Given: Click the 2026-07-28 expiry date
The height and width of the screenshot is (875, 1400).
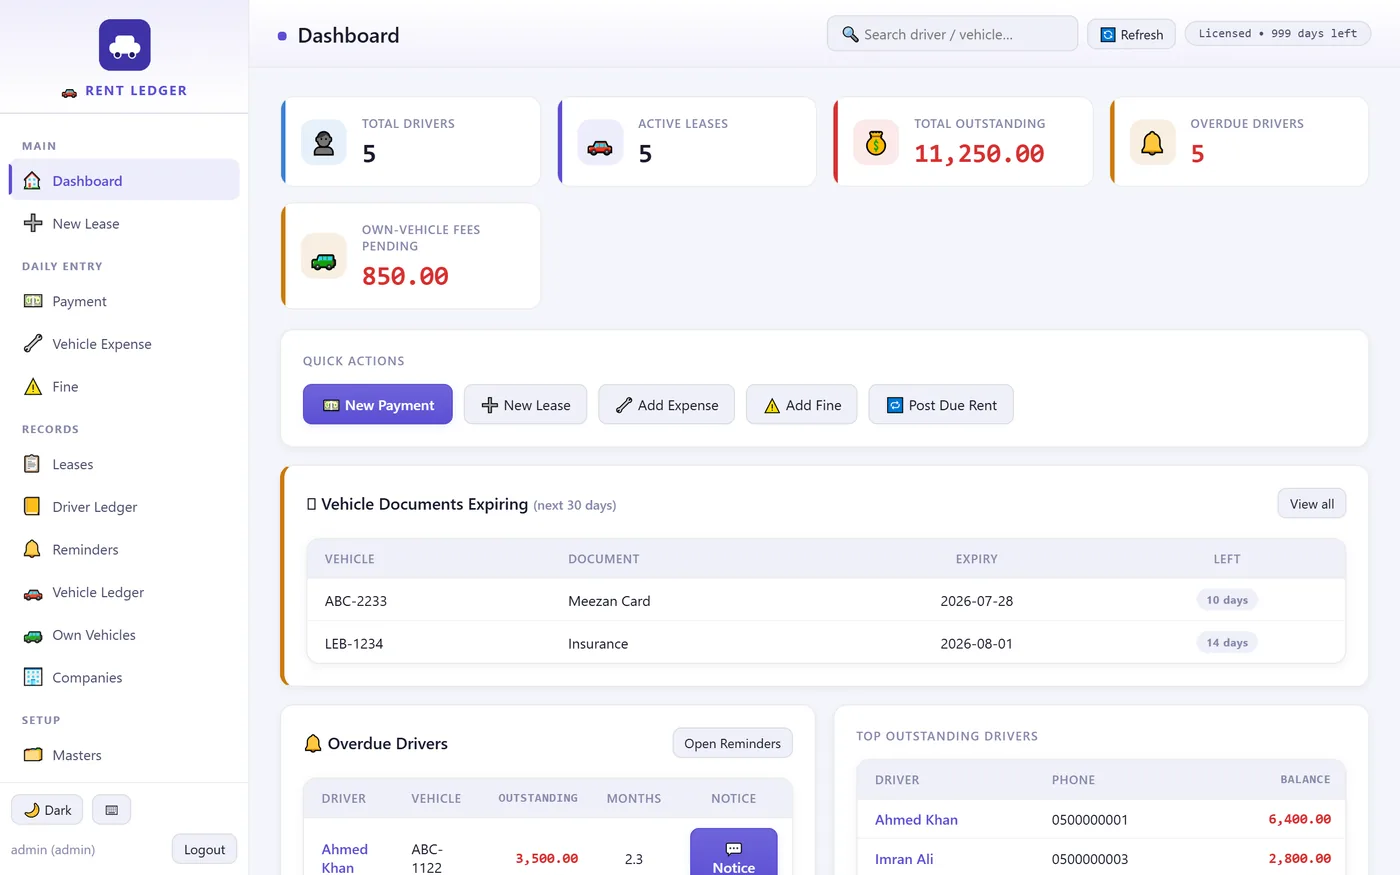Looking at the screenshot, I should coord(977,601).
